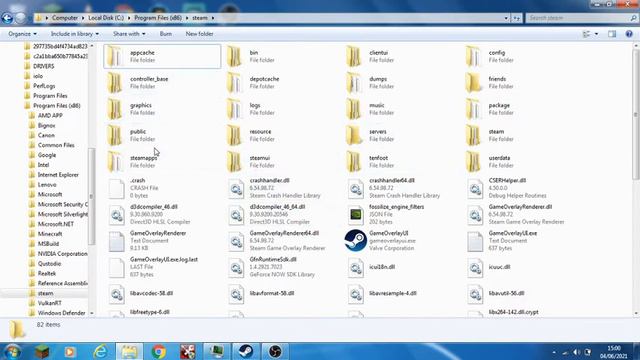
Task: Select the steamui folder name
Action: [260, 158]
